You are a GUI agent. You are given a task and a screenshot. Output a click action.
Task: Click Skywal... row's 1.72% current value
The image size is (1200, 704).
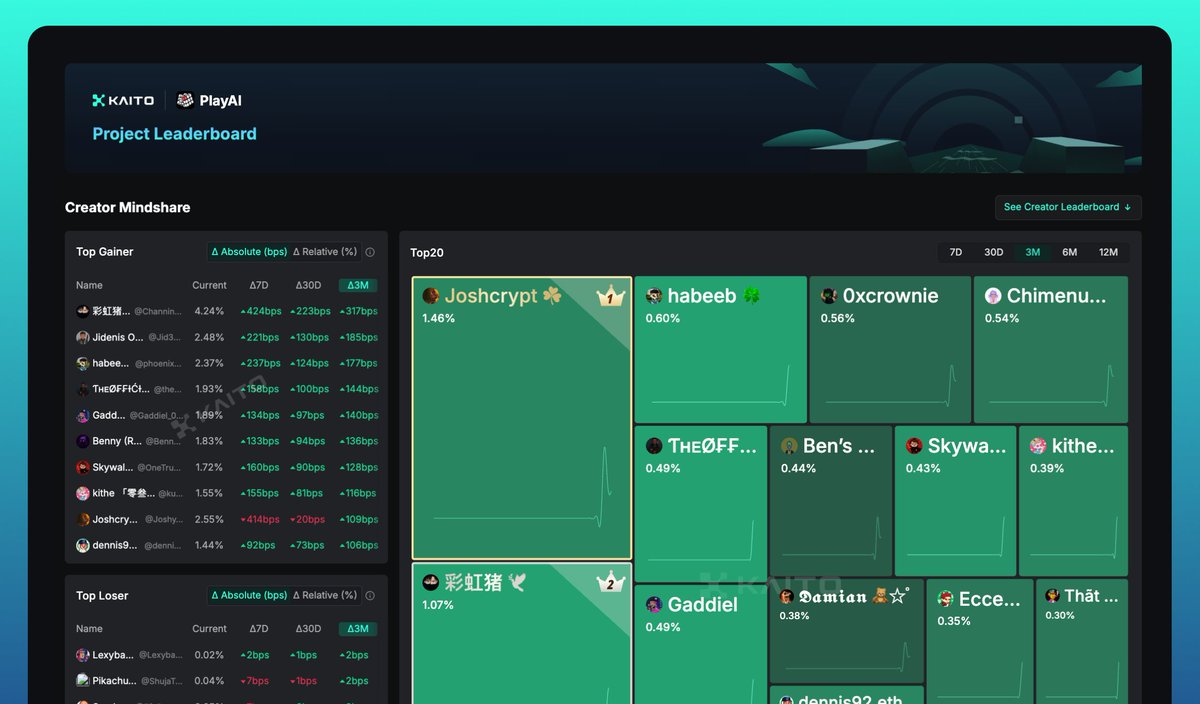point(209,467)
